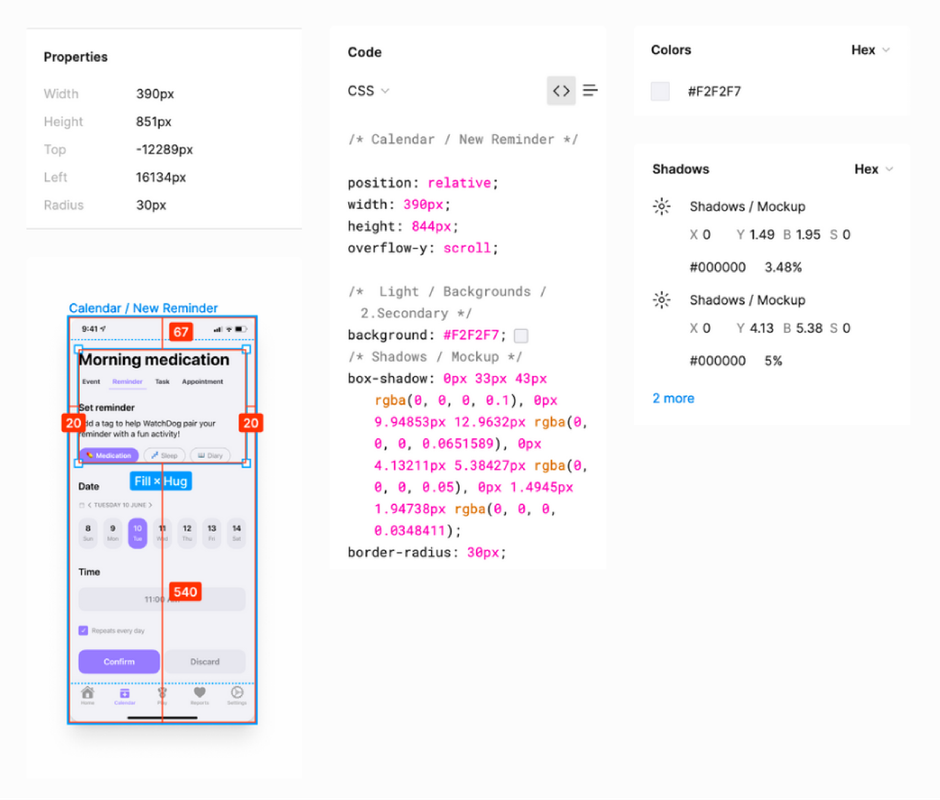Open the Hex dropdown in Shadows panel
The height and width of the screenshot is (800, 940).
coord(873,169)
